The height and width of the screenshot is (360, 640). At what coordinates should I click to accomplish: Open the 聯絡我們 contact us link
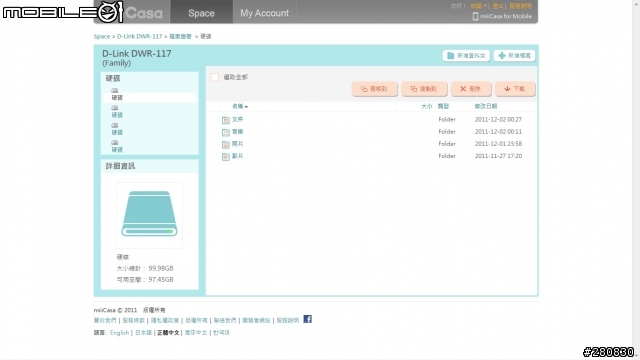coord(225,320)
